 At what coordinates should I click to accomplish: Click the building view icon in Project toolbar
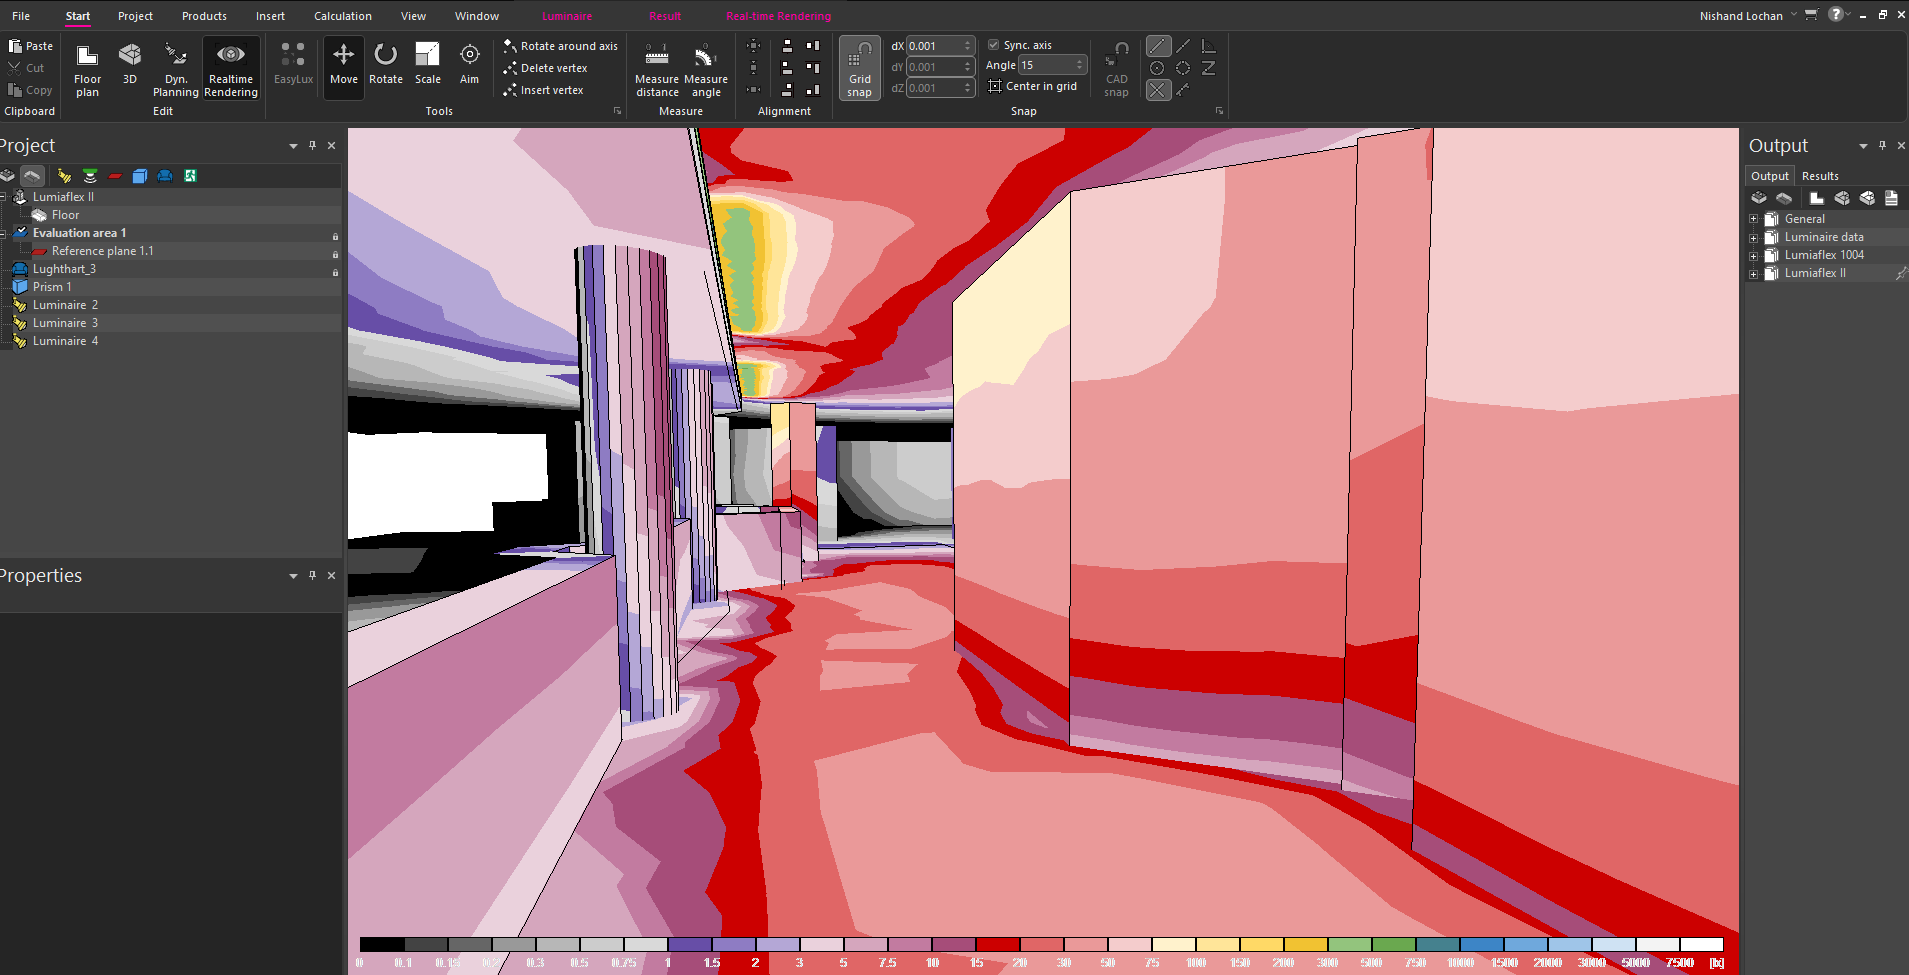pyautogui.click(x=8, y=176)
